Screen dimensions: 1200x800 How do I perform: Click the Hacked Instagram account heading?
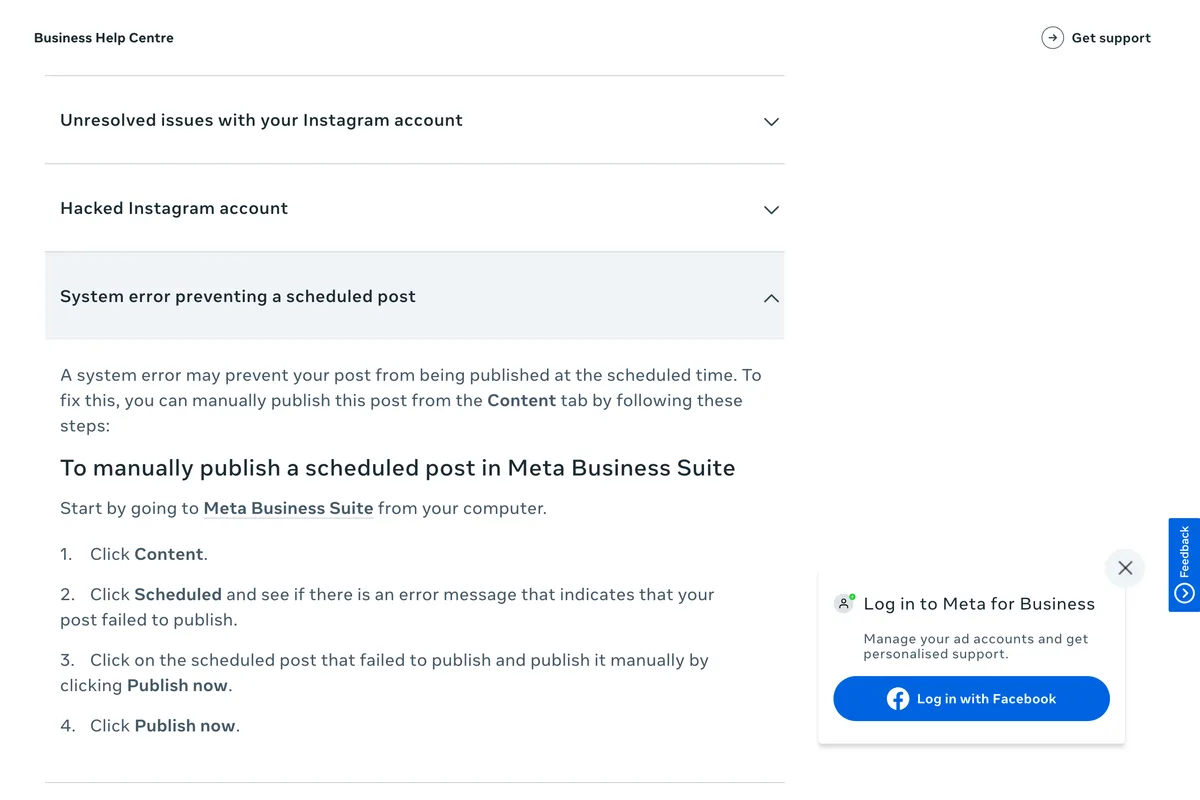[x=174, y=208]
